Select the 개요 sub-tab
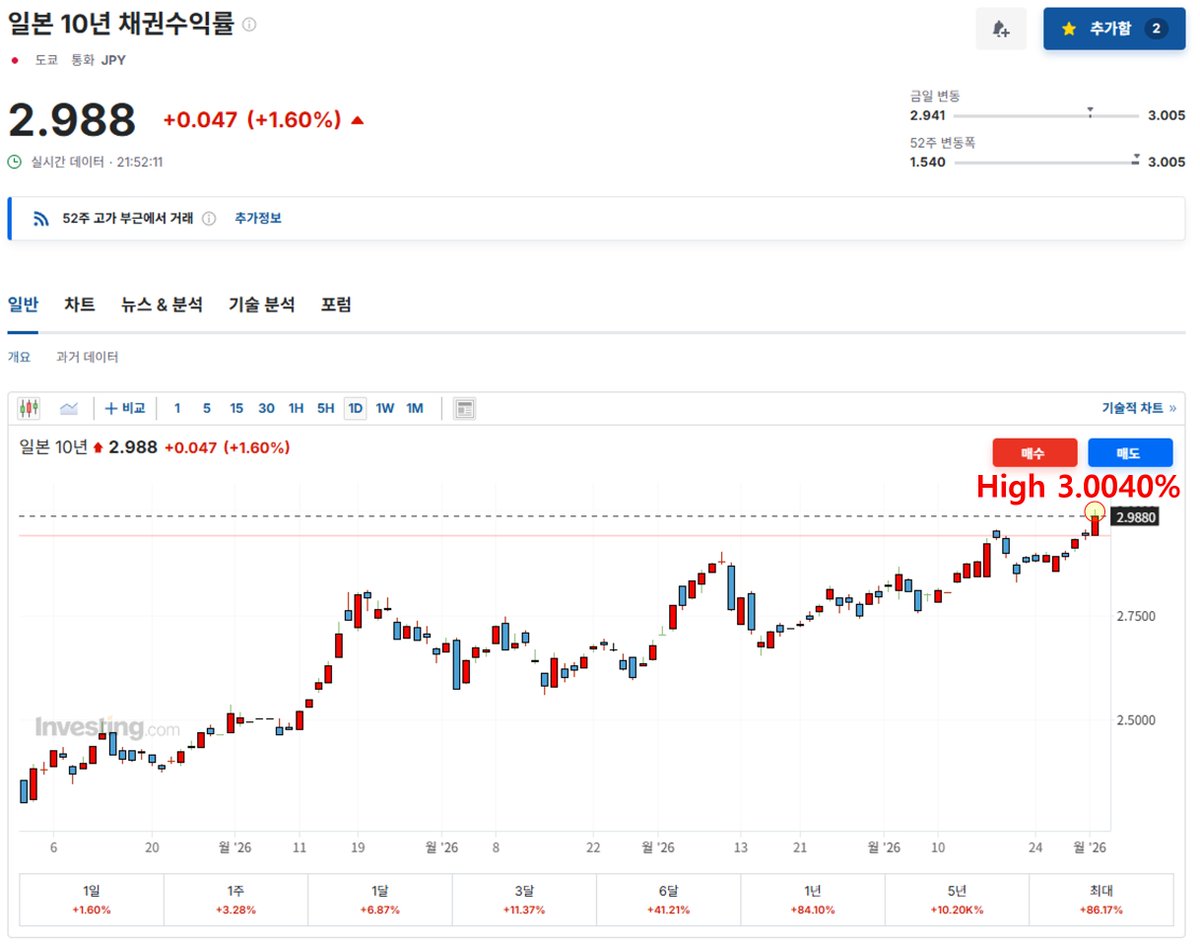This screenshot has height=947, width=1200. click(19, 357)
